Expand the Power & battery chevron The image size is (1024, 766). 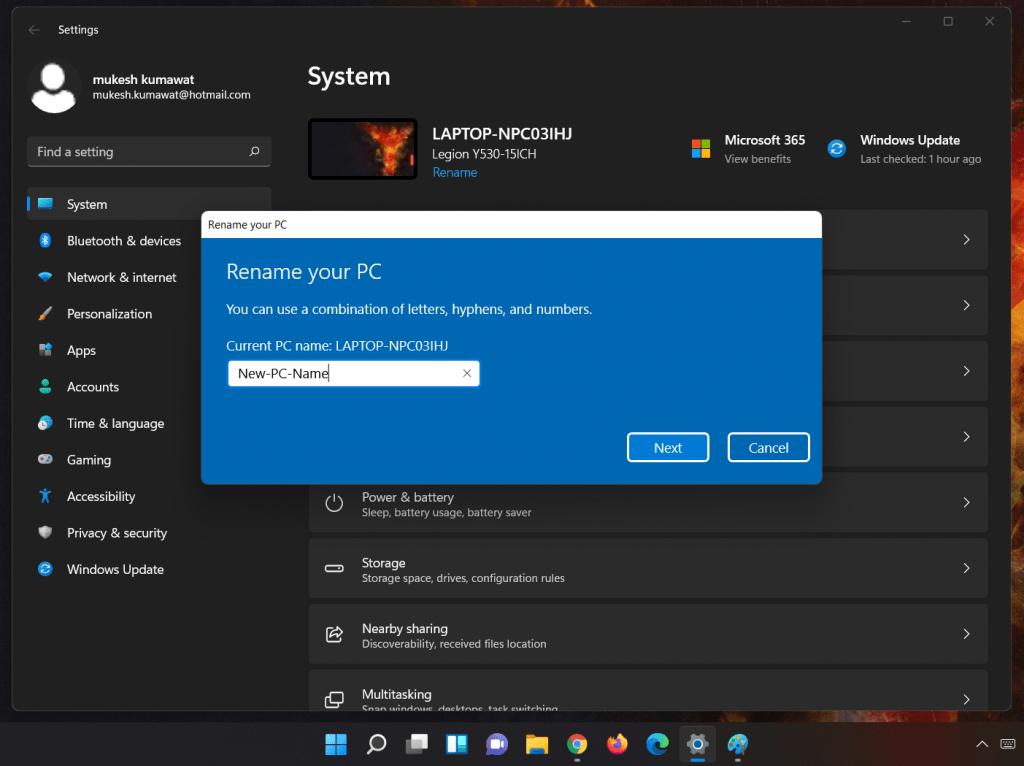click(966, 503)
